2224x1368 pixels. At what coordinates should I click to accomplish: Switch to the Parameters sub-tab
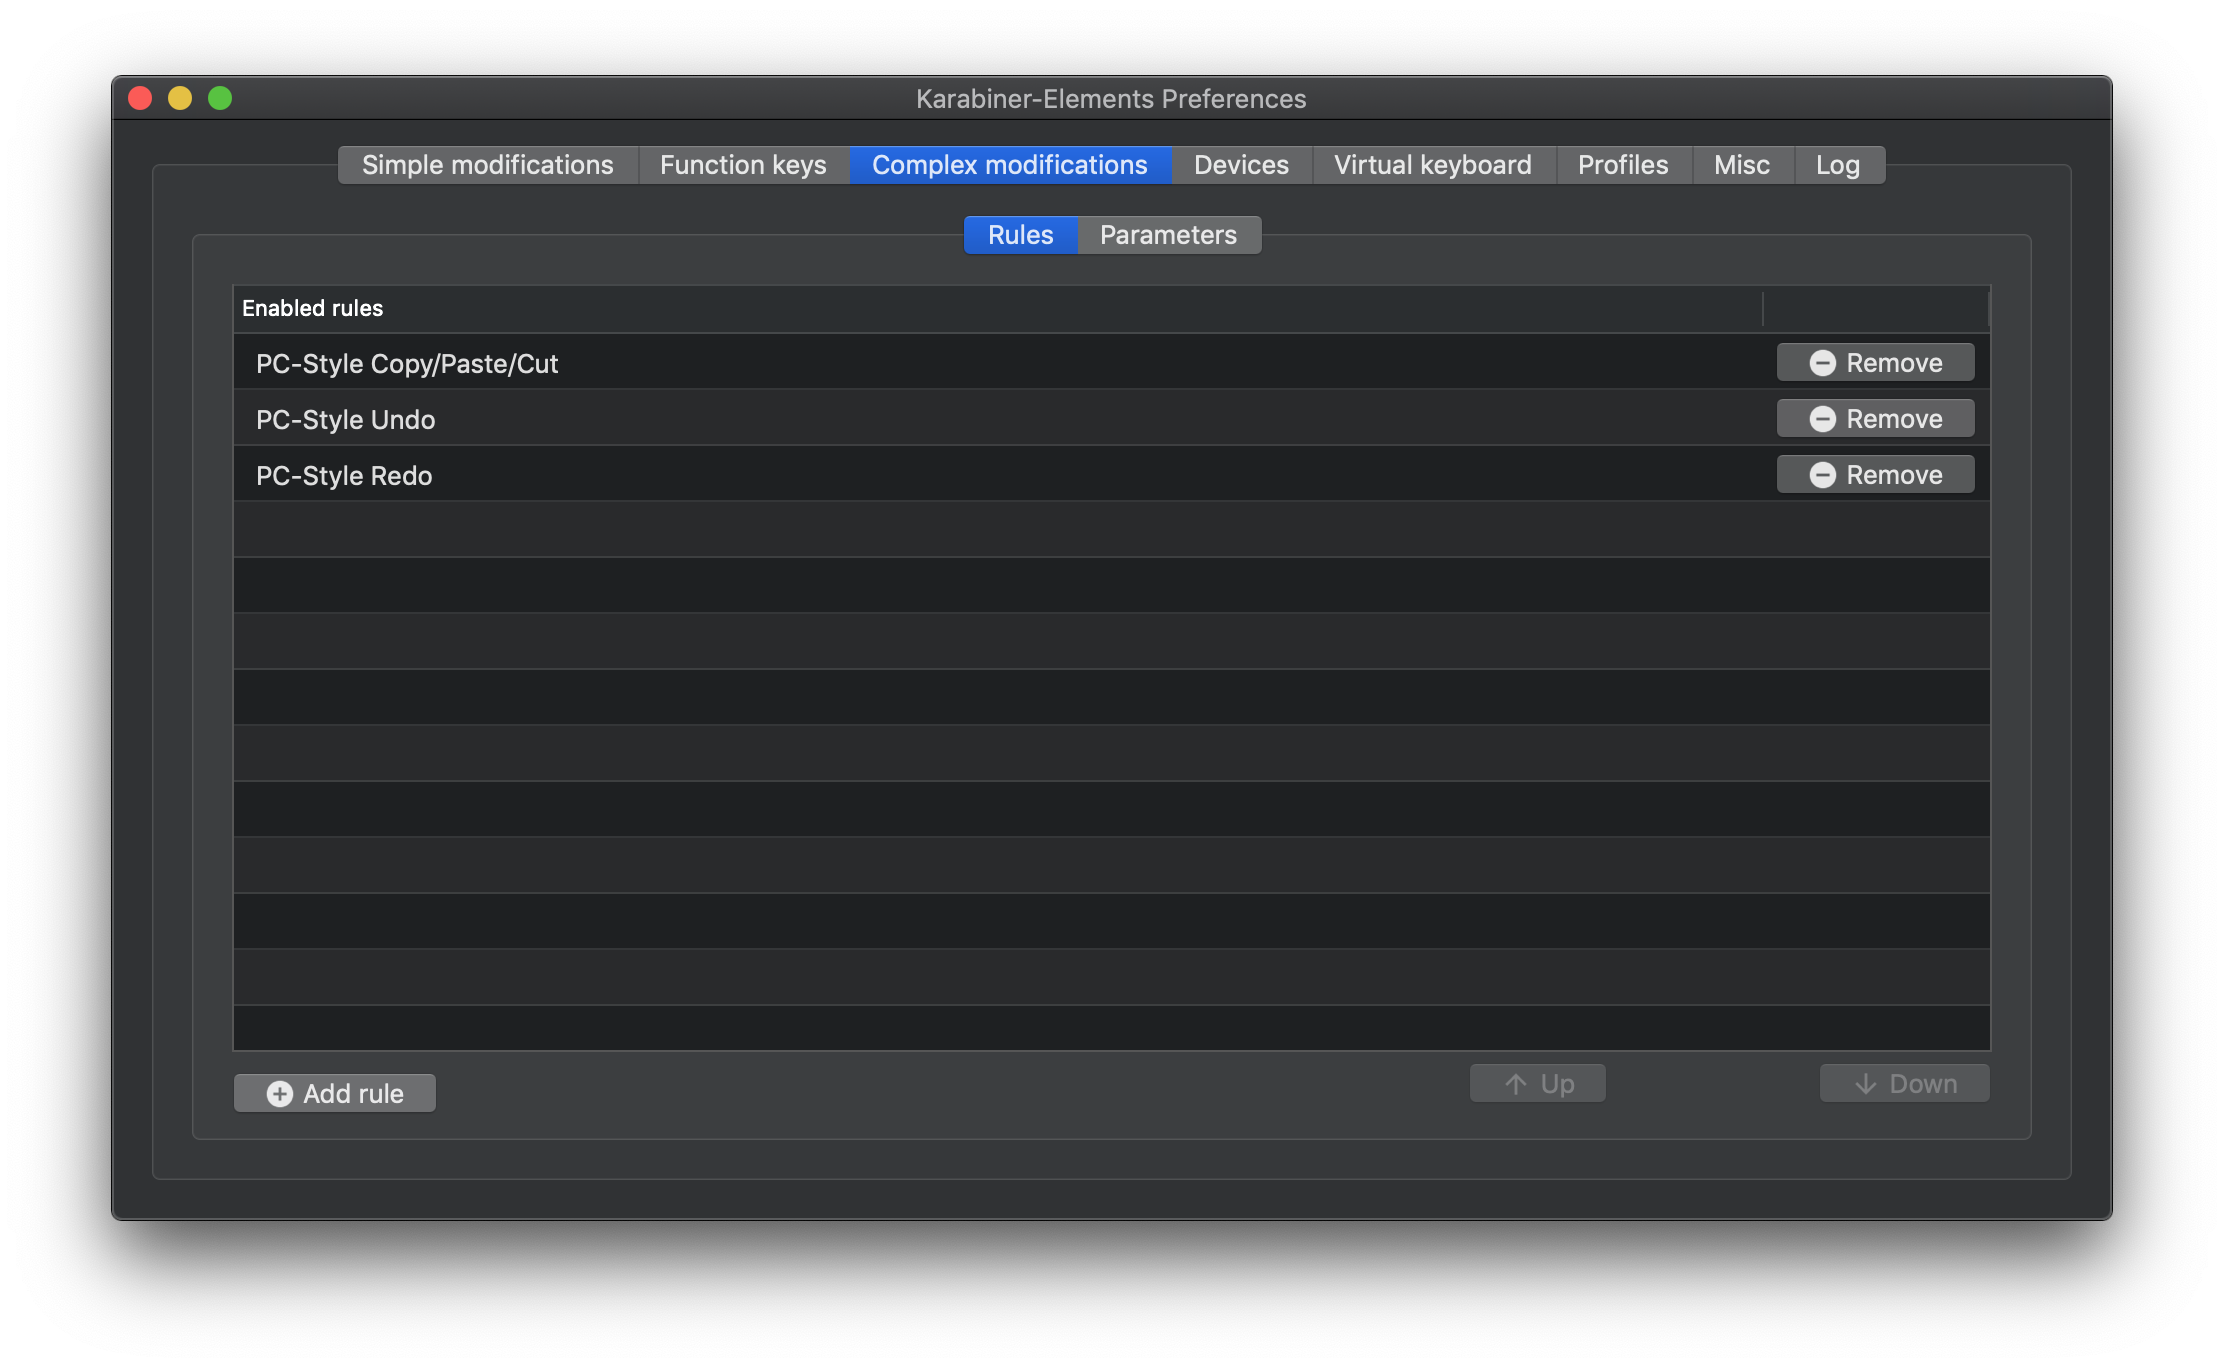(1169, 235)
